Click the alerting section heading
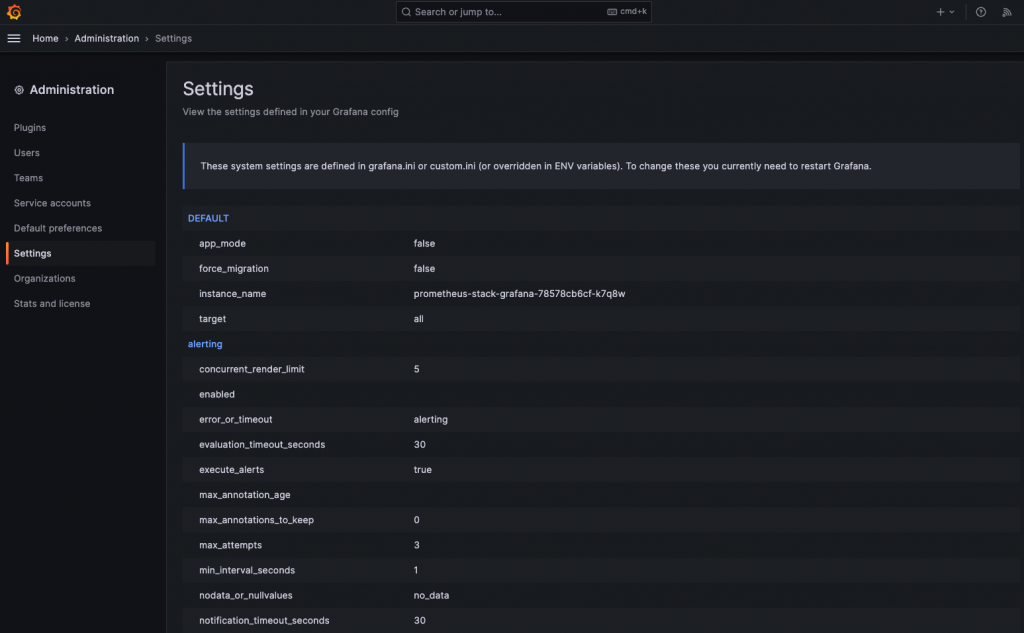Viewport: 1024px width, 633px height. click(x=205, y=344)
